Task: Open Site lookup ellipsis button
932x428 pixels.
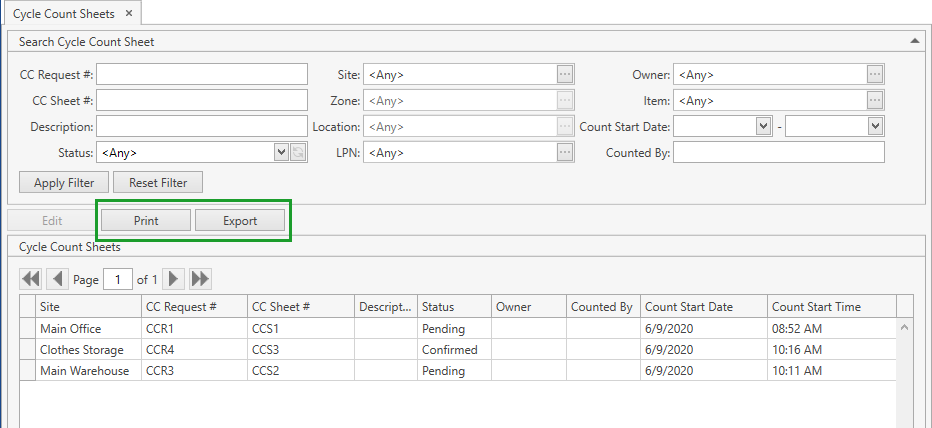Action: (x=565, y=74)
